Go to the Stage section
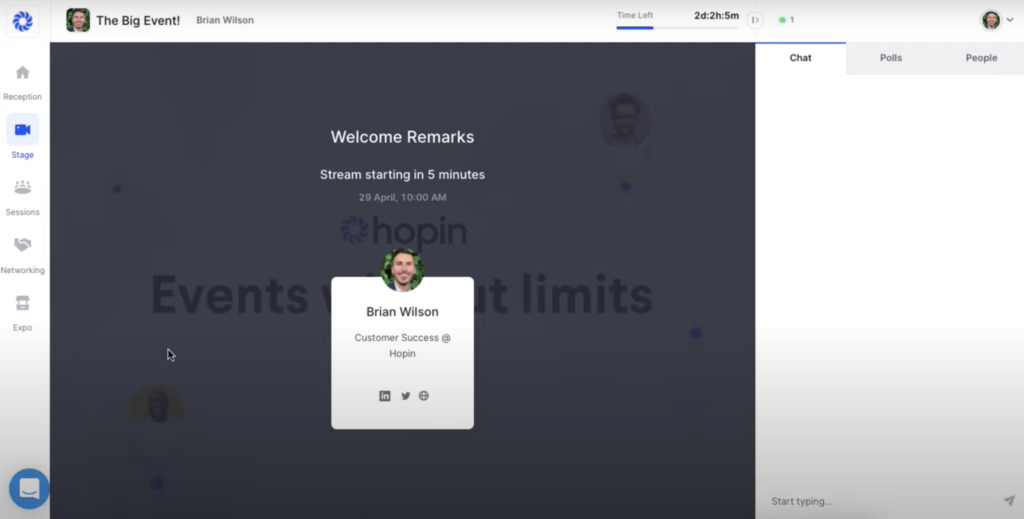The image size is (1024, 519). [x=22, y=137]
